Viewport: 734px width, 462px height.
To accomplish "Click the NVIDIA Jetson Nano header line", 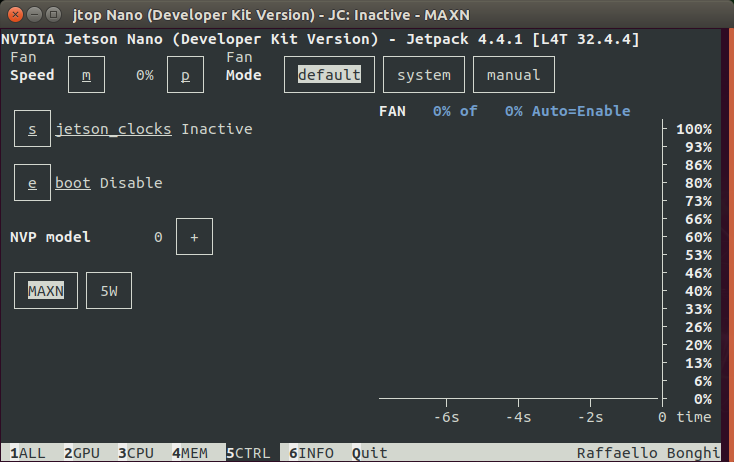I will point(320,39).
